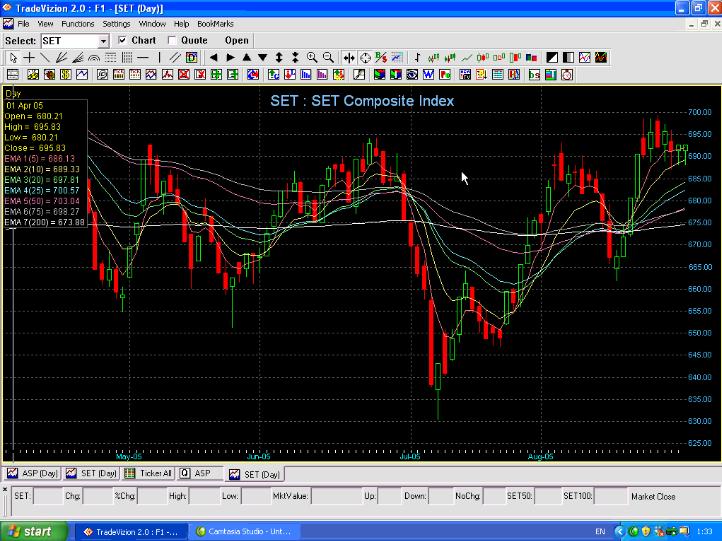Open the Window menu
This screenshot has height=541, width=722.
[152, 23]
